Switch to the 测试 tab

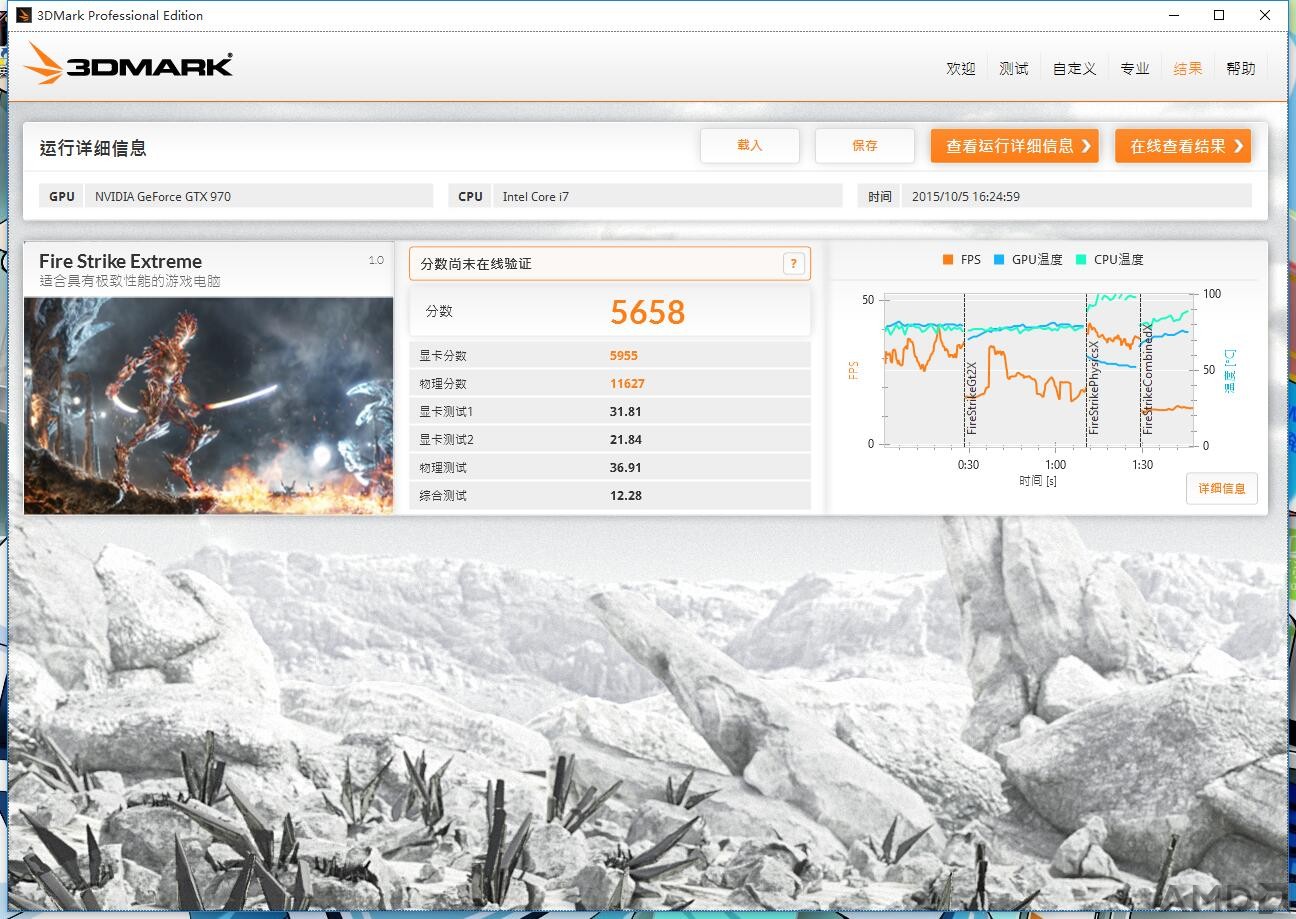(x=1014, y=69)
